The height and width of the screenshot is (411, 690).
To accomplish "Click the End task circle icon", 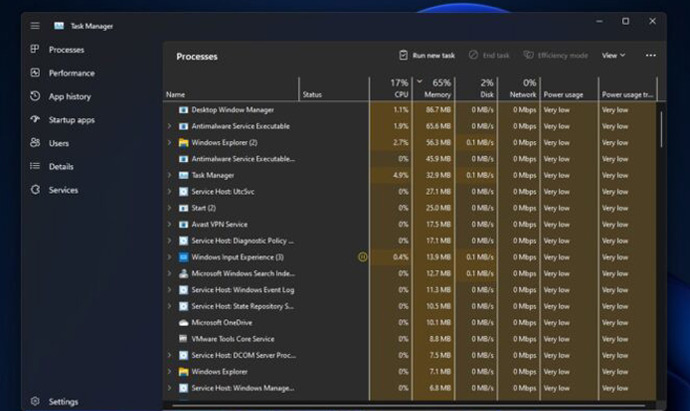I will (473, 55).
